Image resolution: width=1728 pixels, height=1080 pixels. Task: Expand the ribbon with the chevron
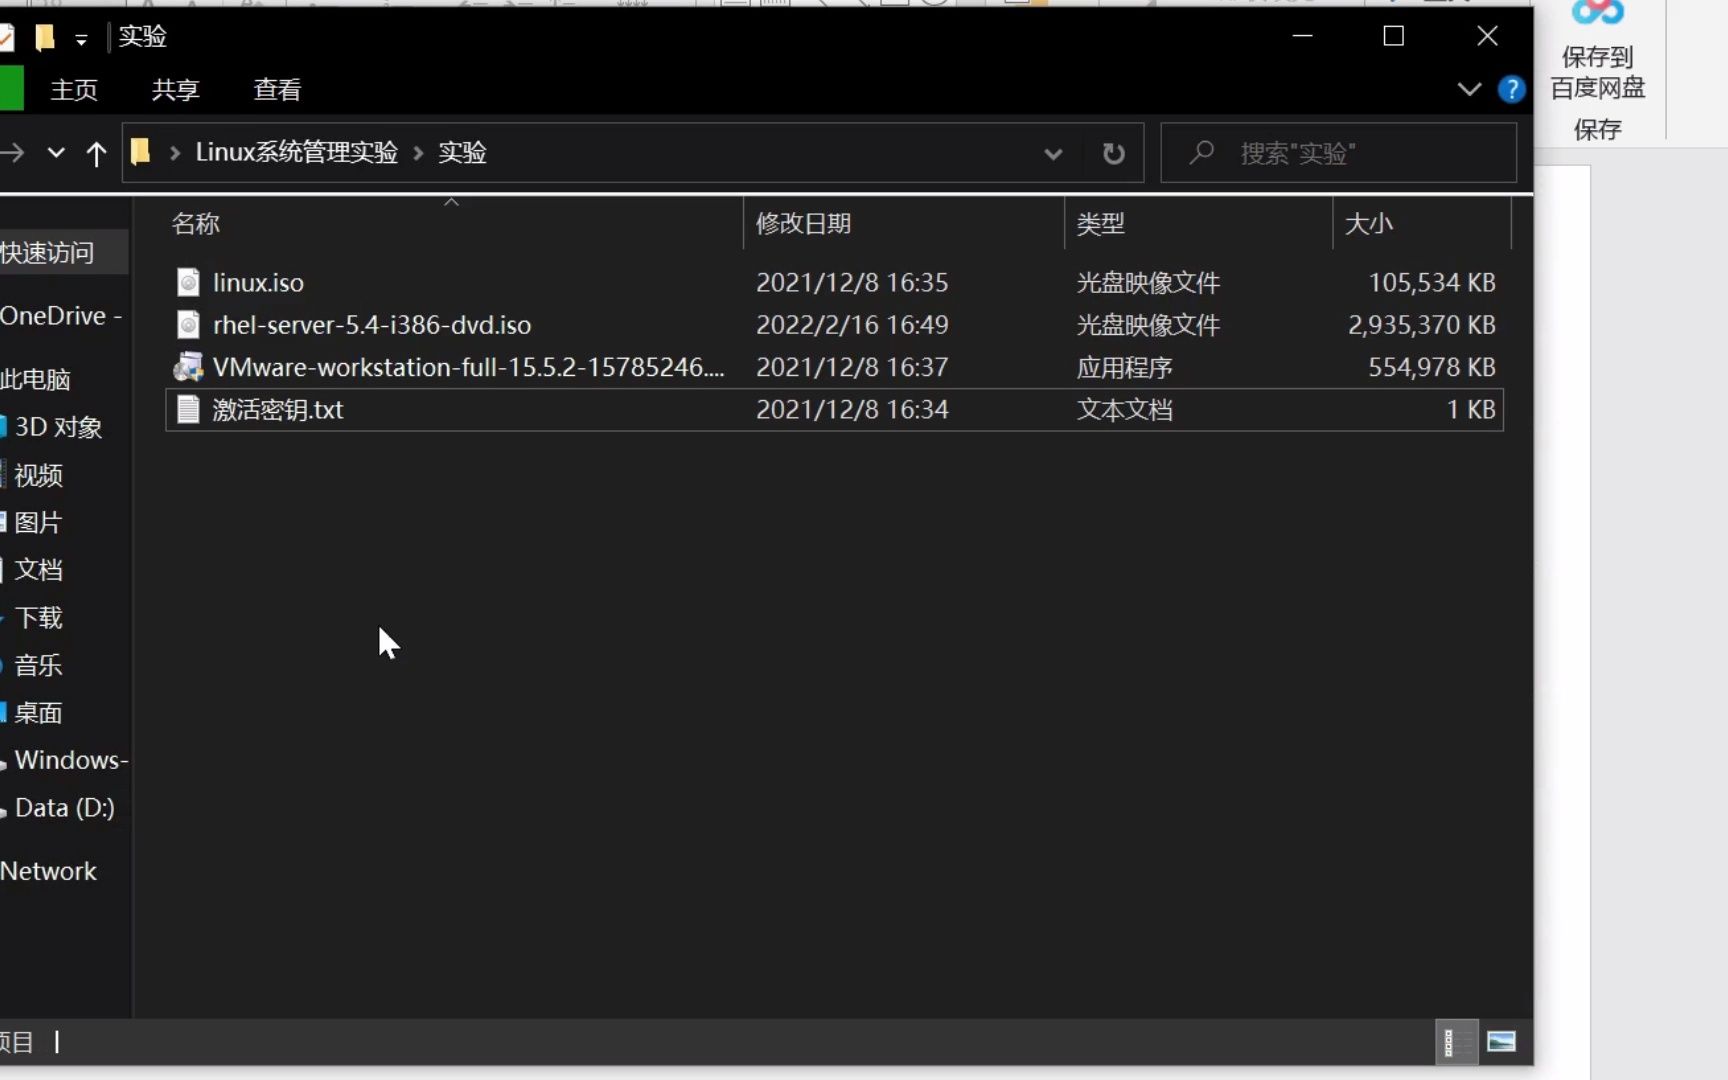click(1469, 89)
